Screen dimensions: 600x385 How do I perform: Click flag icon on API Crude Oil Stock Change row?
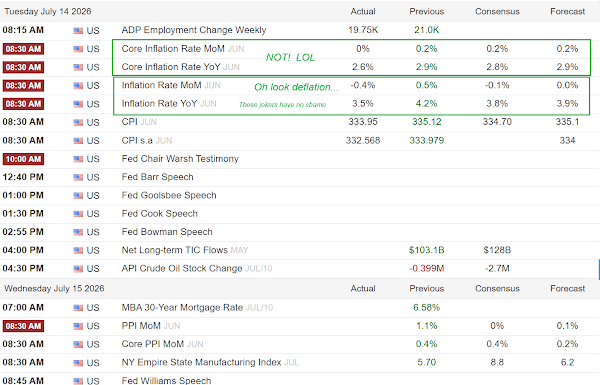point(78,269)
